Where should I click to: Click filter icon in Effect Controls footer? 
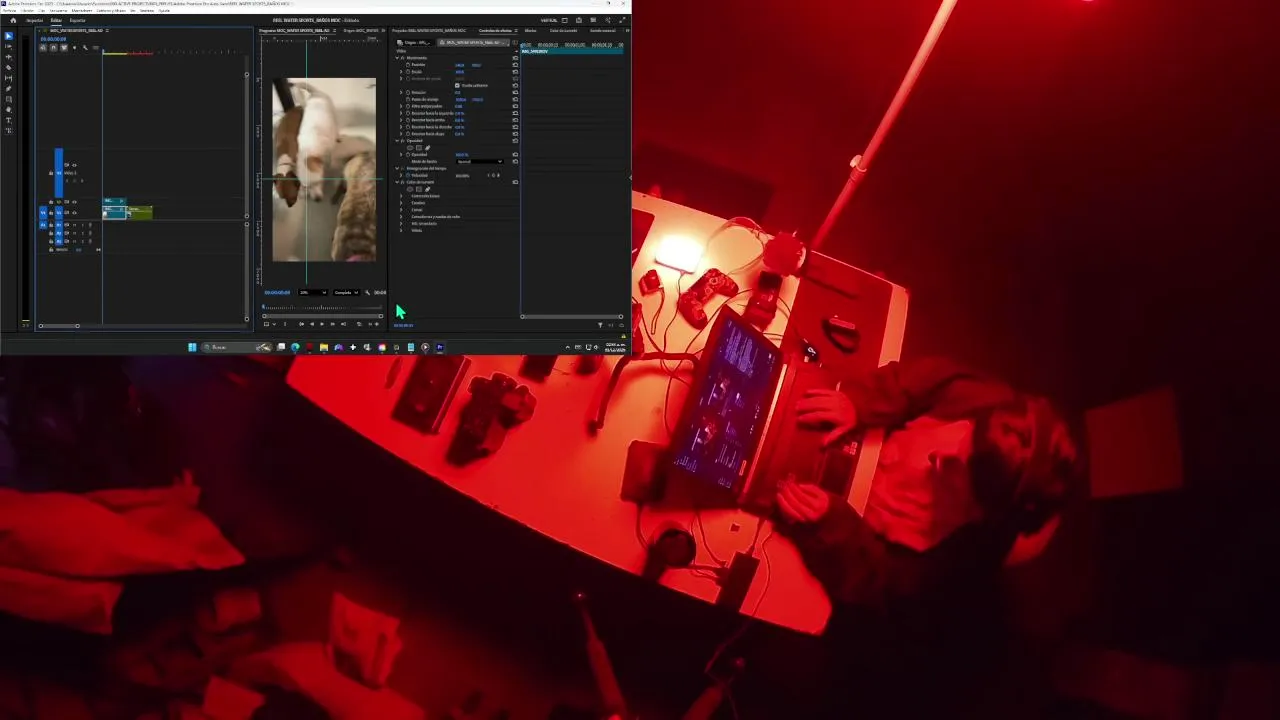pos(600,325)
